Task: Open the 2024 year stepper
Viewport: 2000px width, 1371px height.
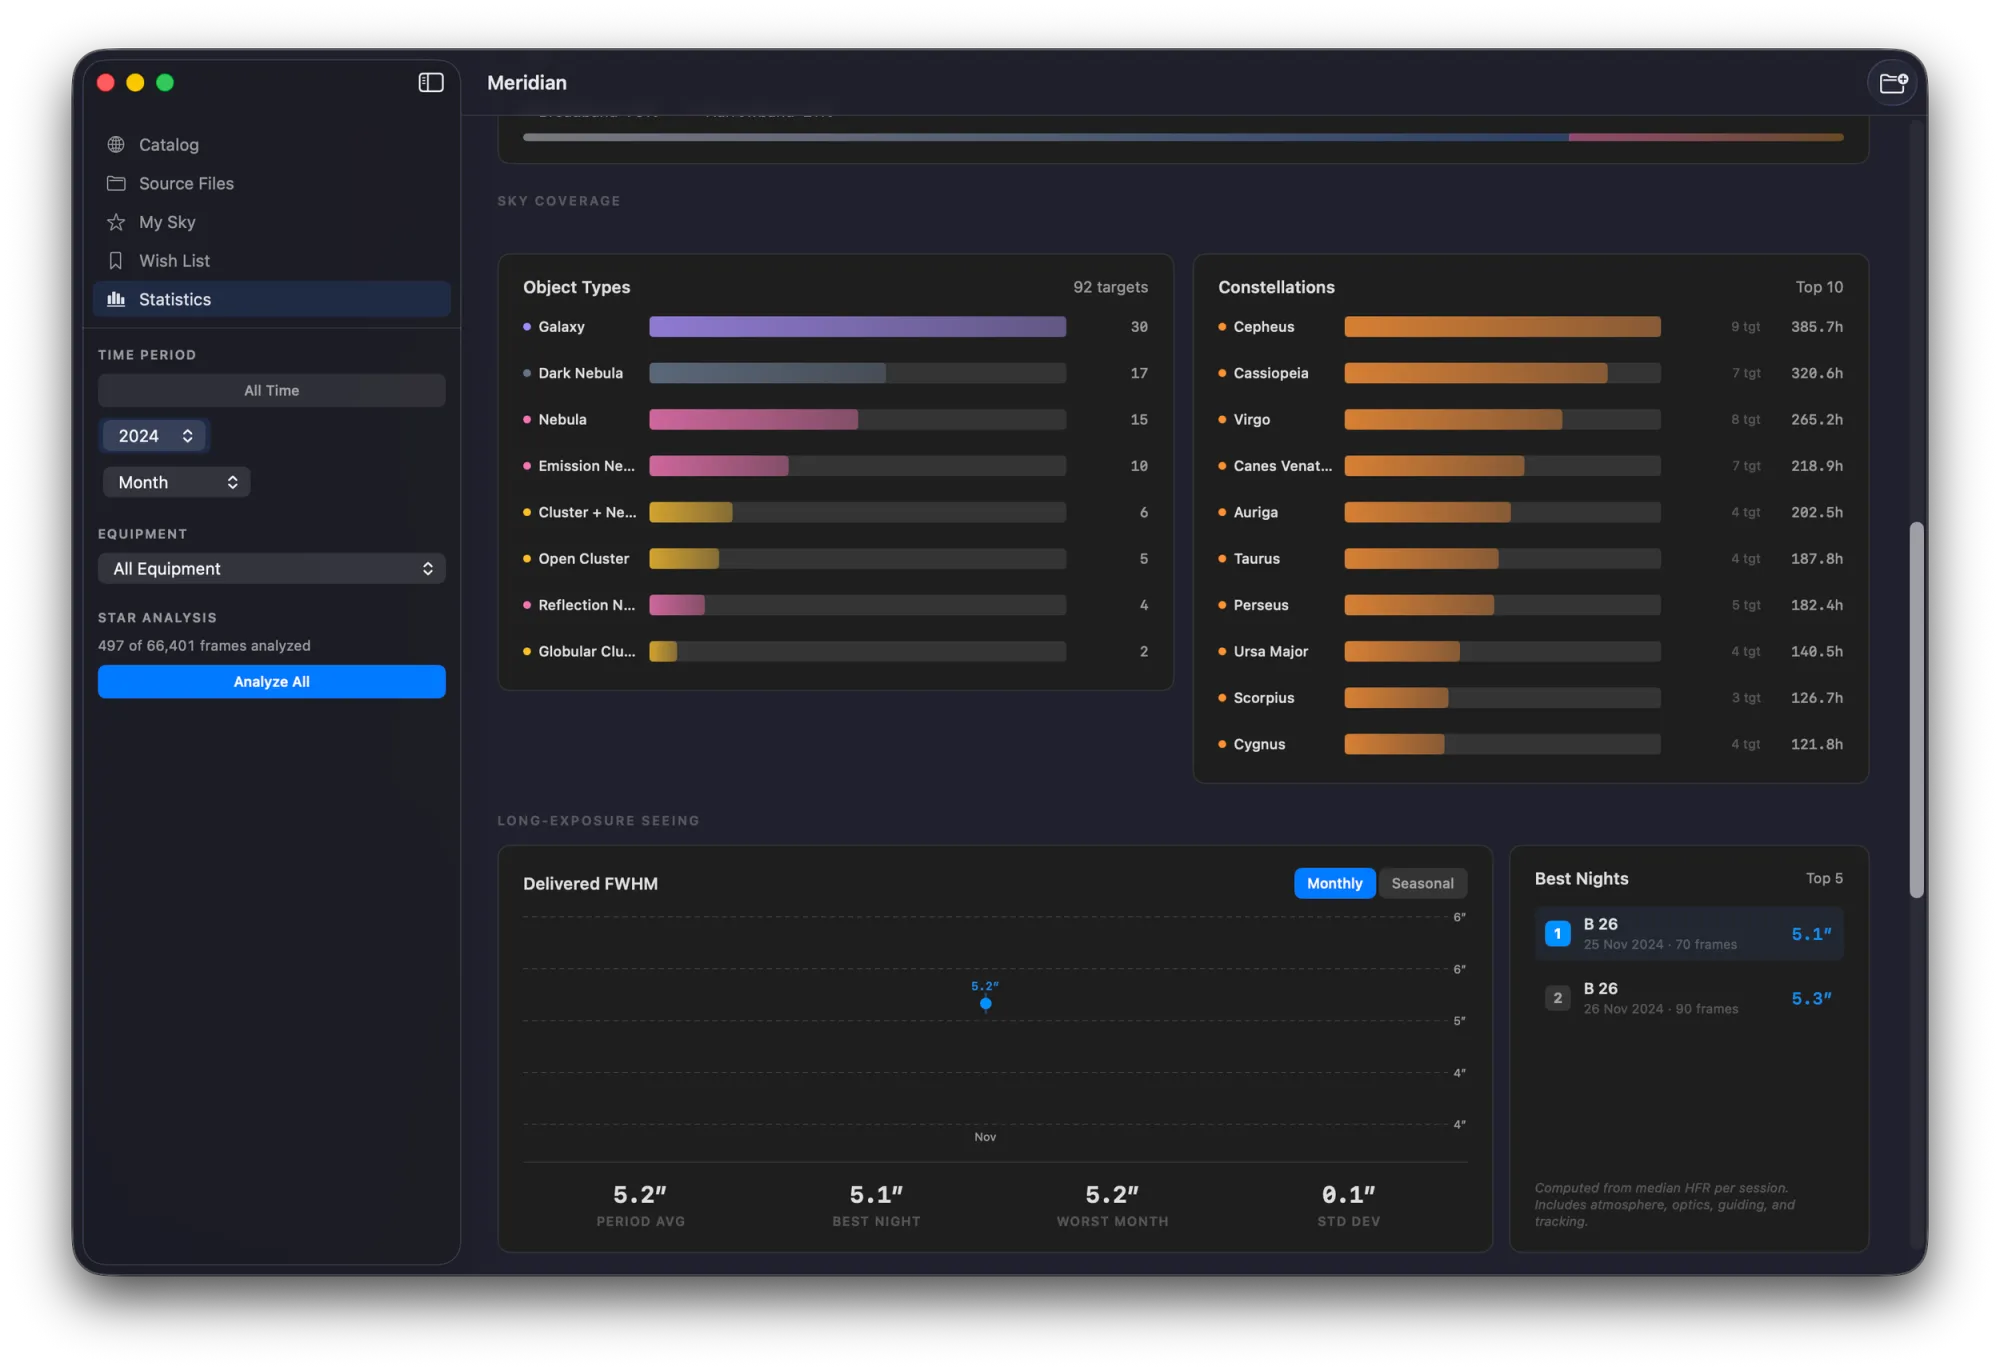Action: click(153, 435)
